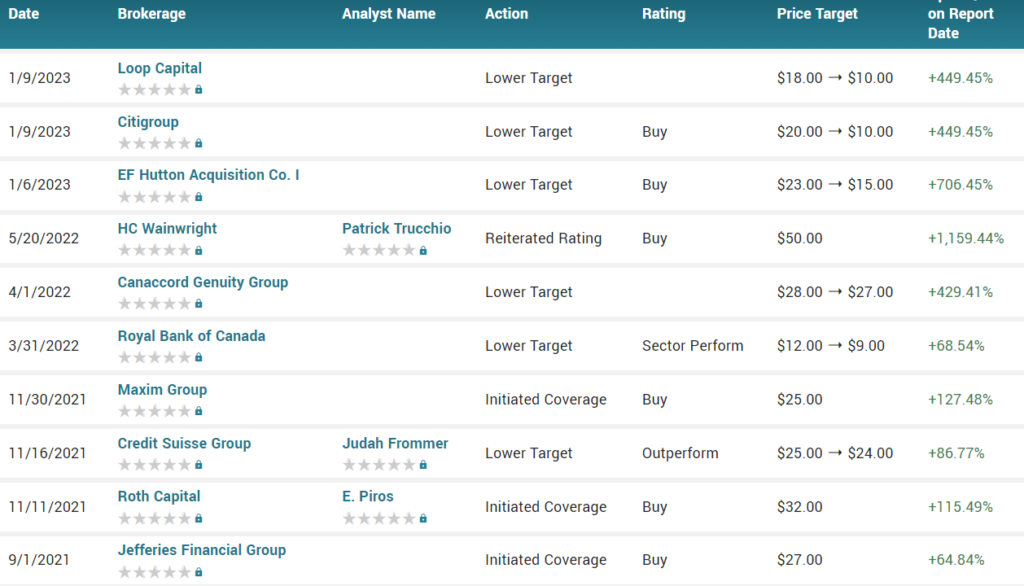
Task: Select the Reiterated Rating action cell
Action: (x=543, y=238)
